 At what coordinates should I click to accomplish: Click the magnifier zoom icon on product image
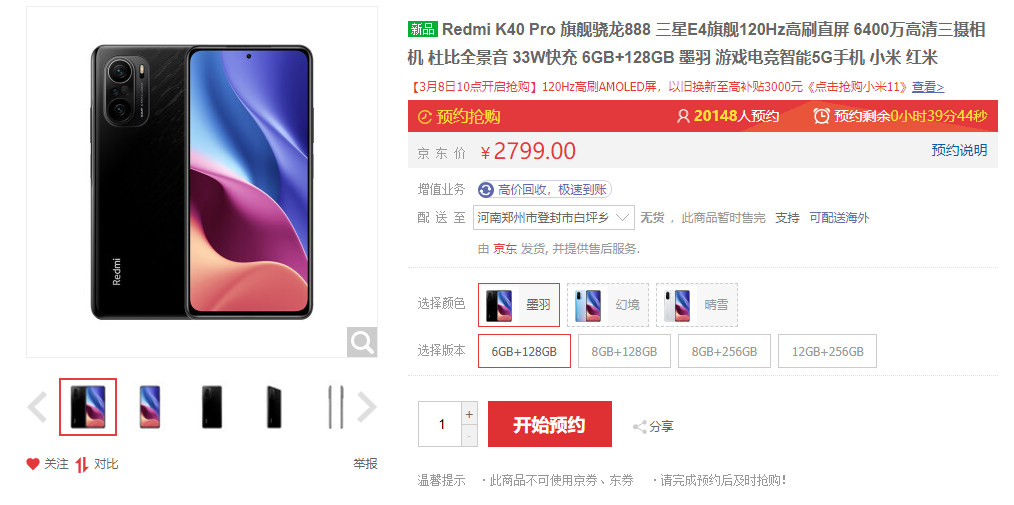(361, 341)
